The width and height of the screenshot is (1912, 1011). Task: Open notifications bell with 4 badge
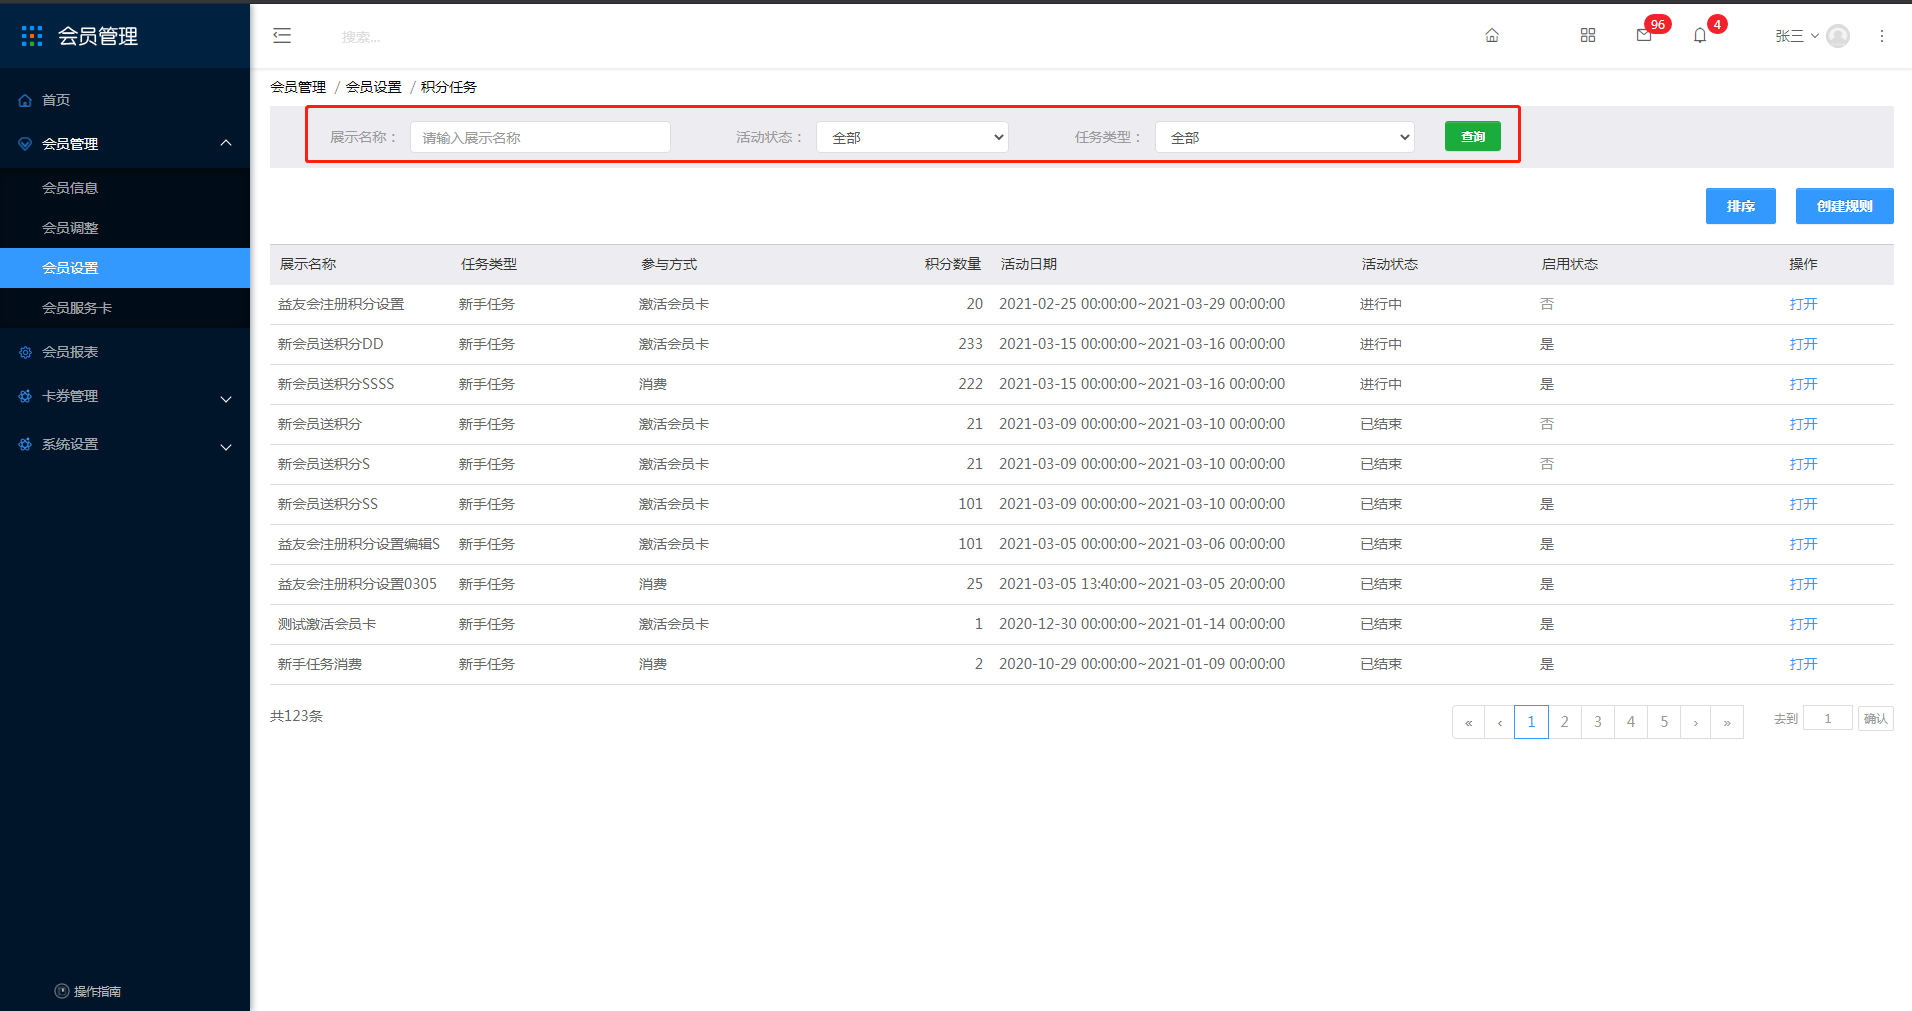[1700, 36]
